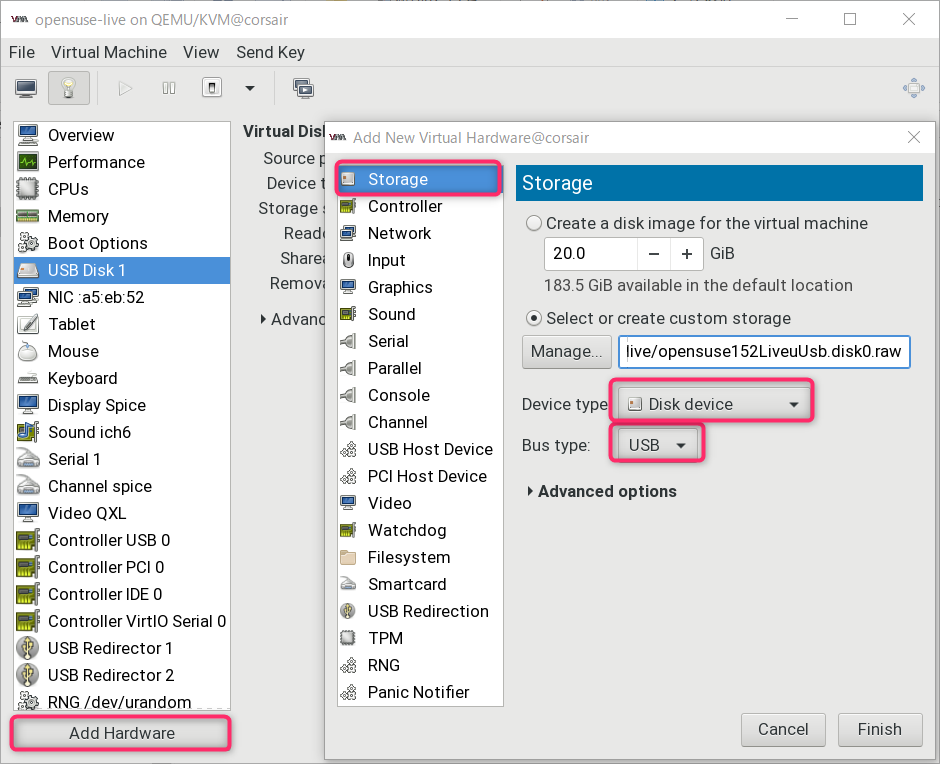Choose USB Redirection in dialog list

click(420, 610)
